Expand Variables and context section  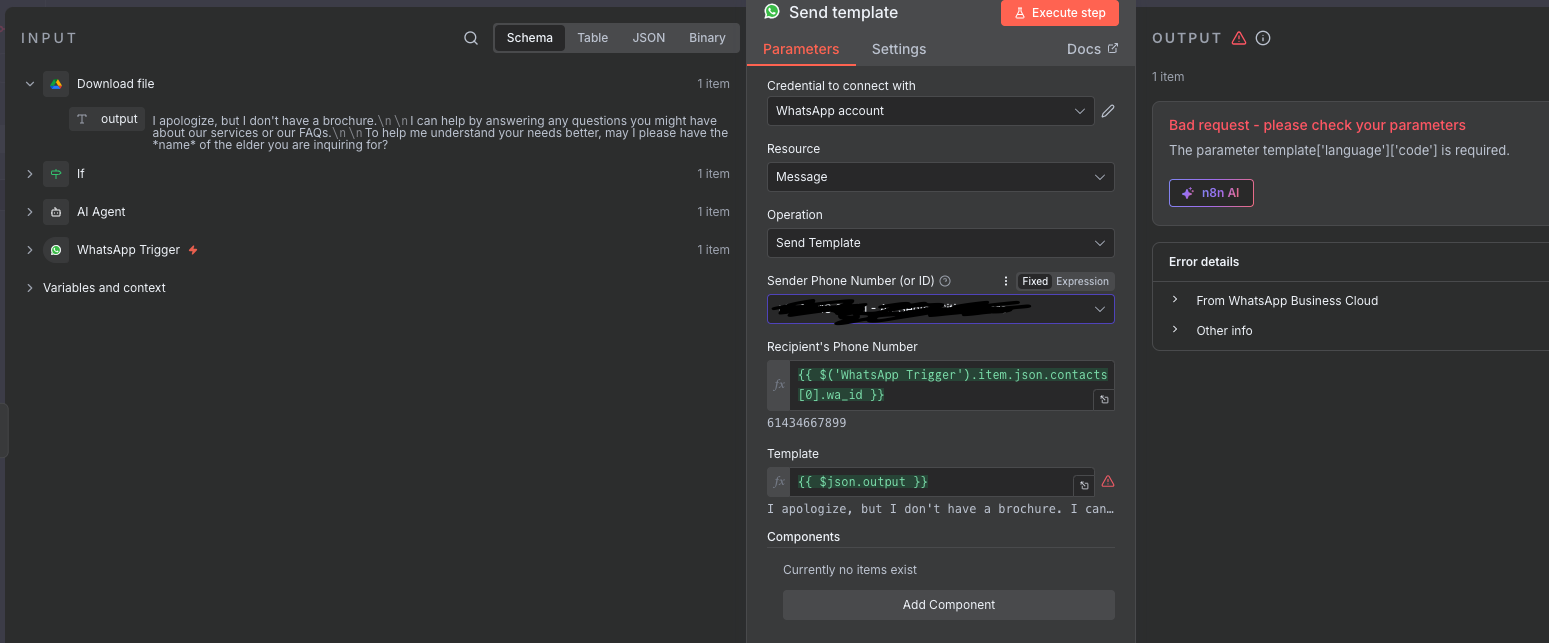point(104,288)
